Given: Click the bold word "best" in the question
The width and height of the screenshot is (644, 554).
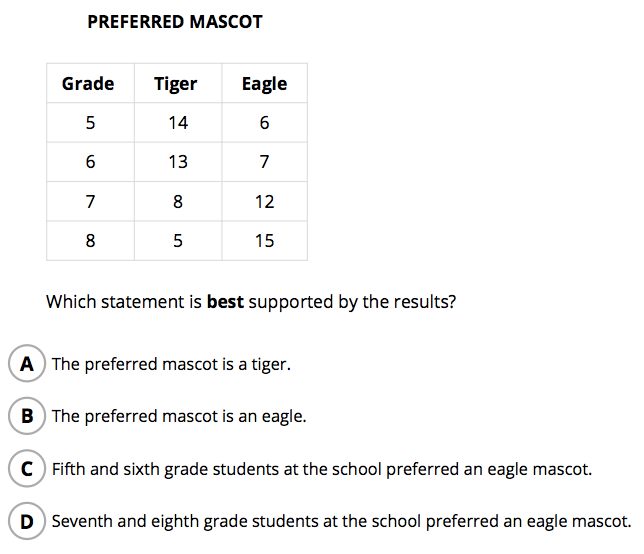Looking at the screenshot, I should point(225,301).
